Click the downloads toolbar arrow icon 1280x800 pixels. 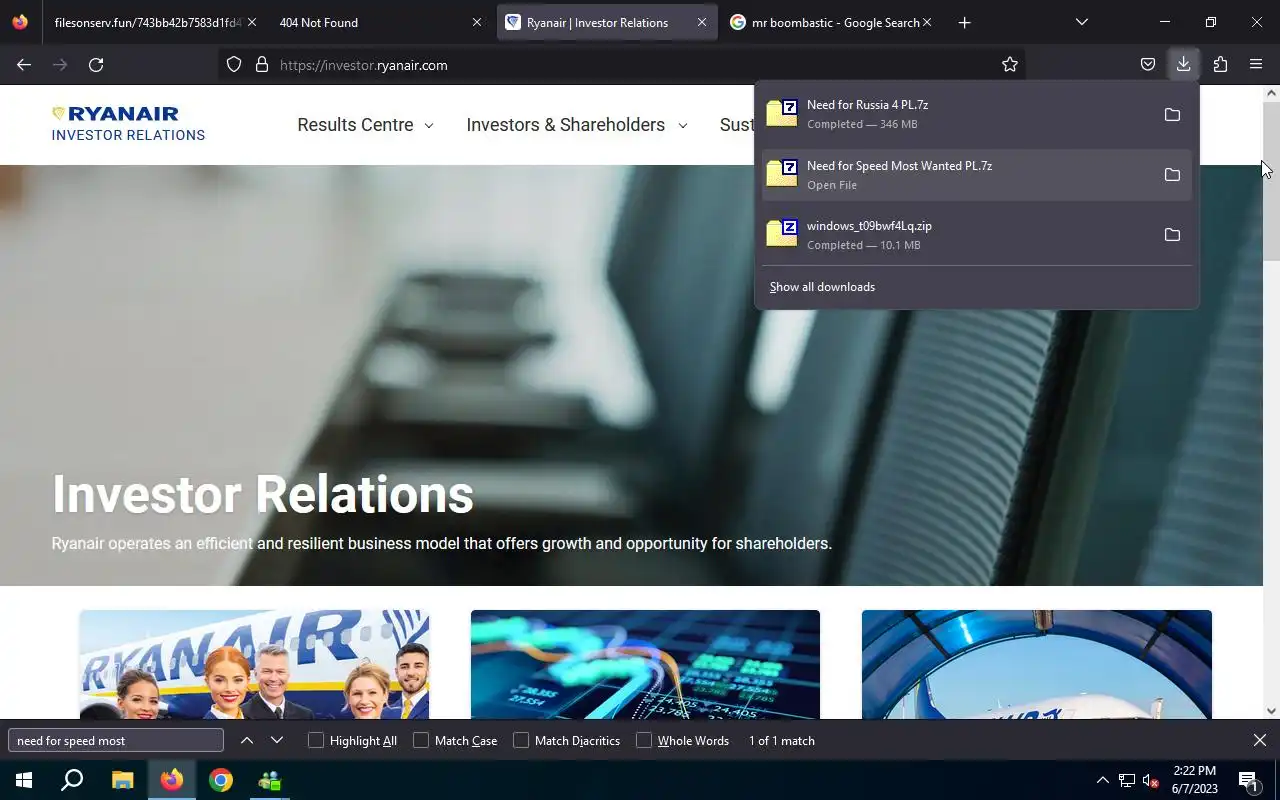click(1184, 65)
